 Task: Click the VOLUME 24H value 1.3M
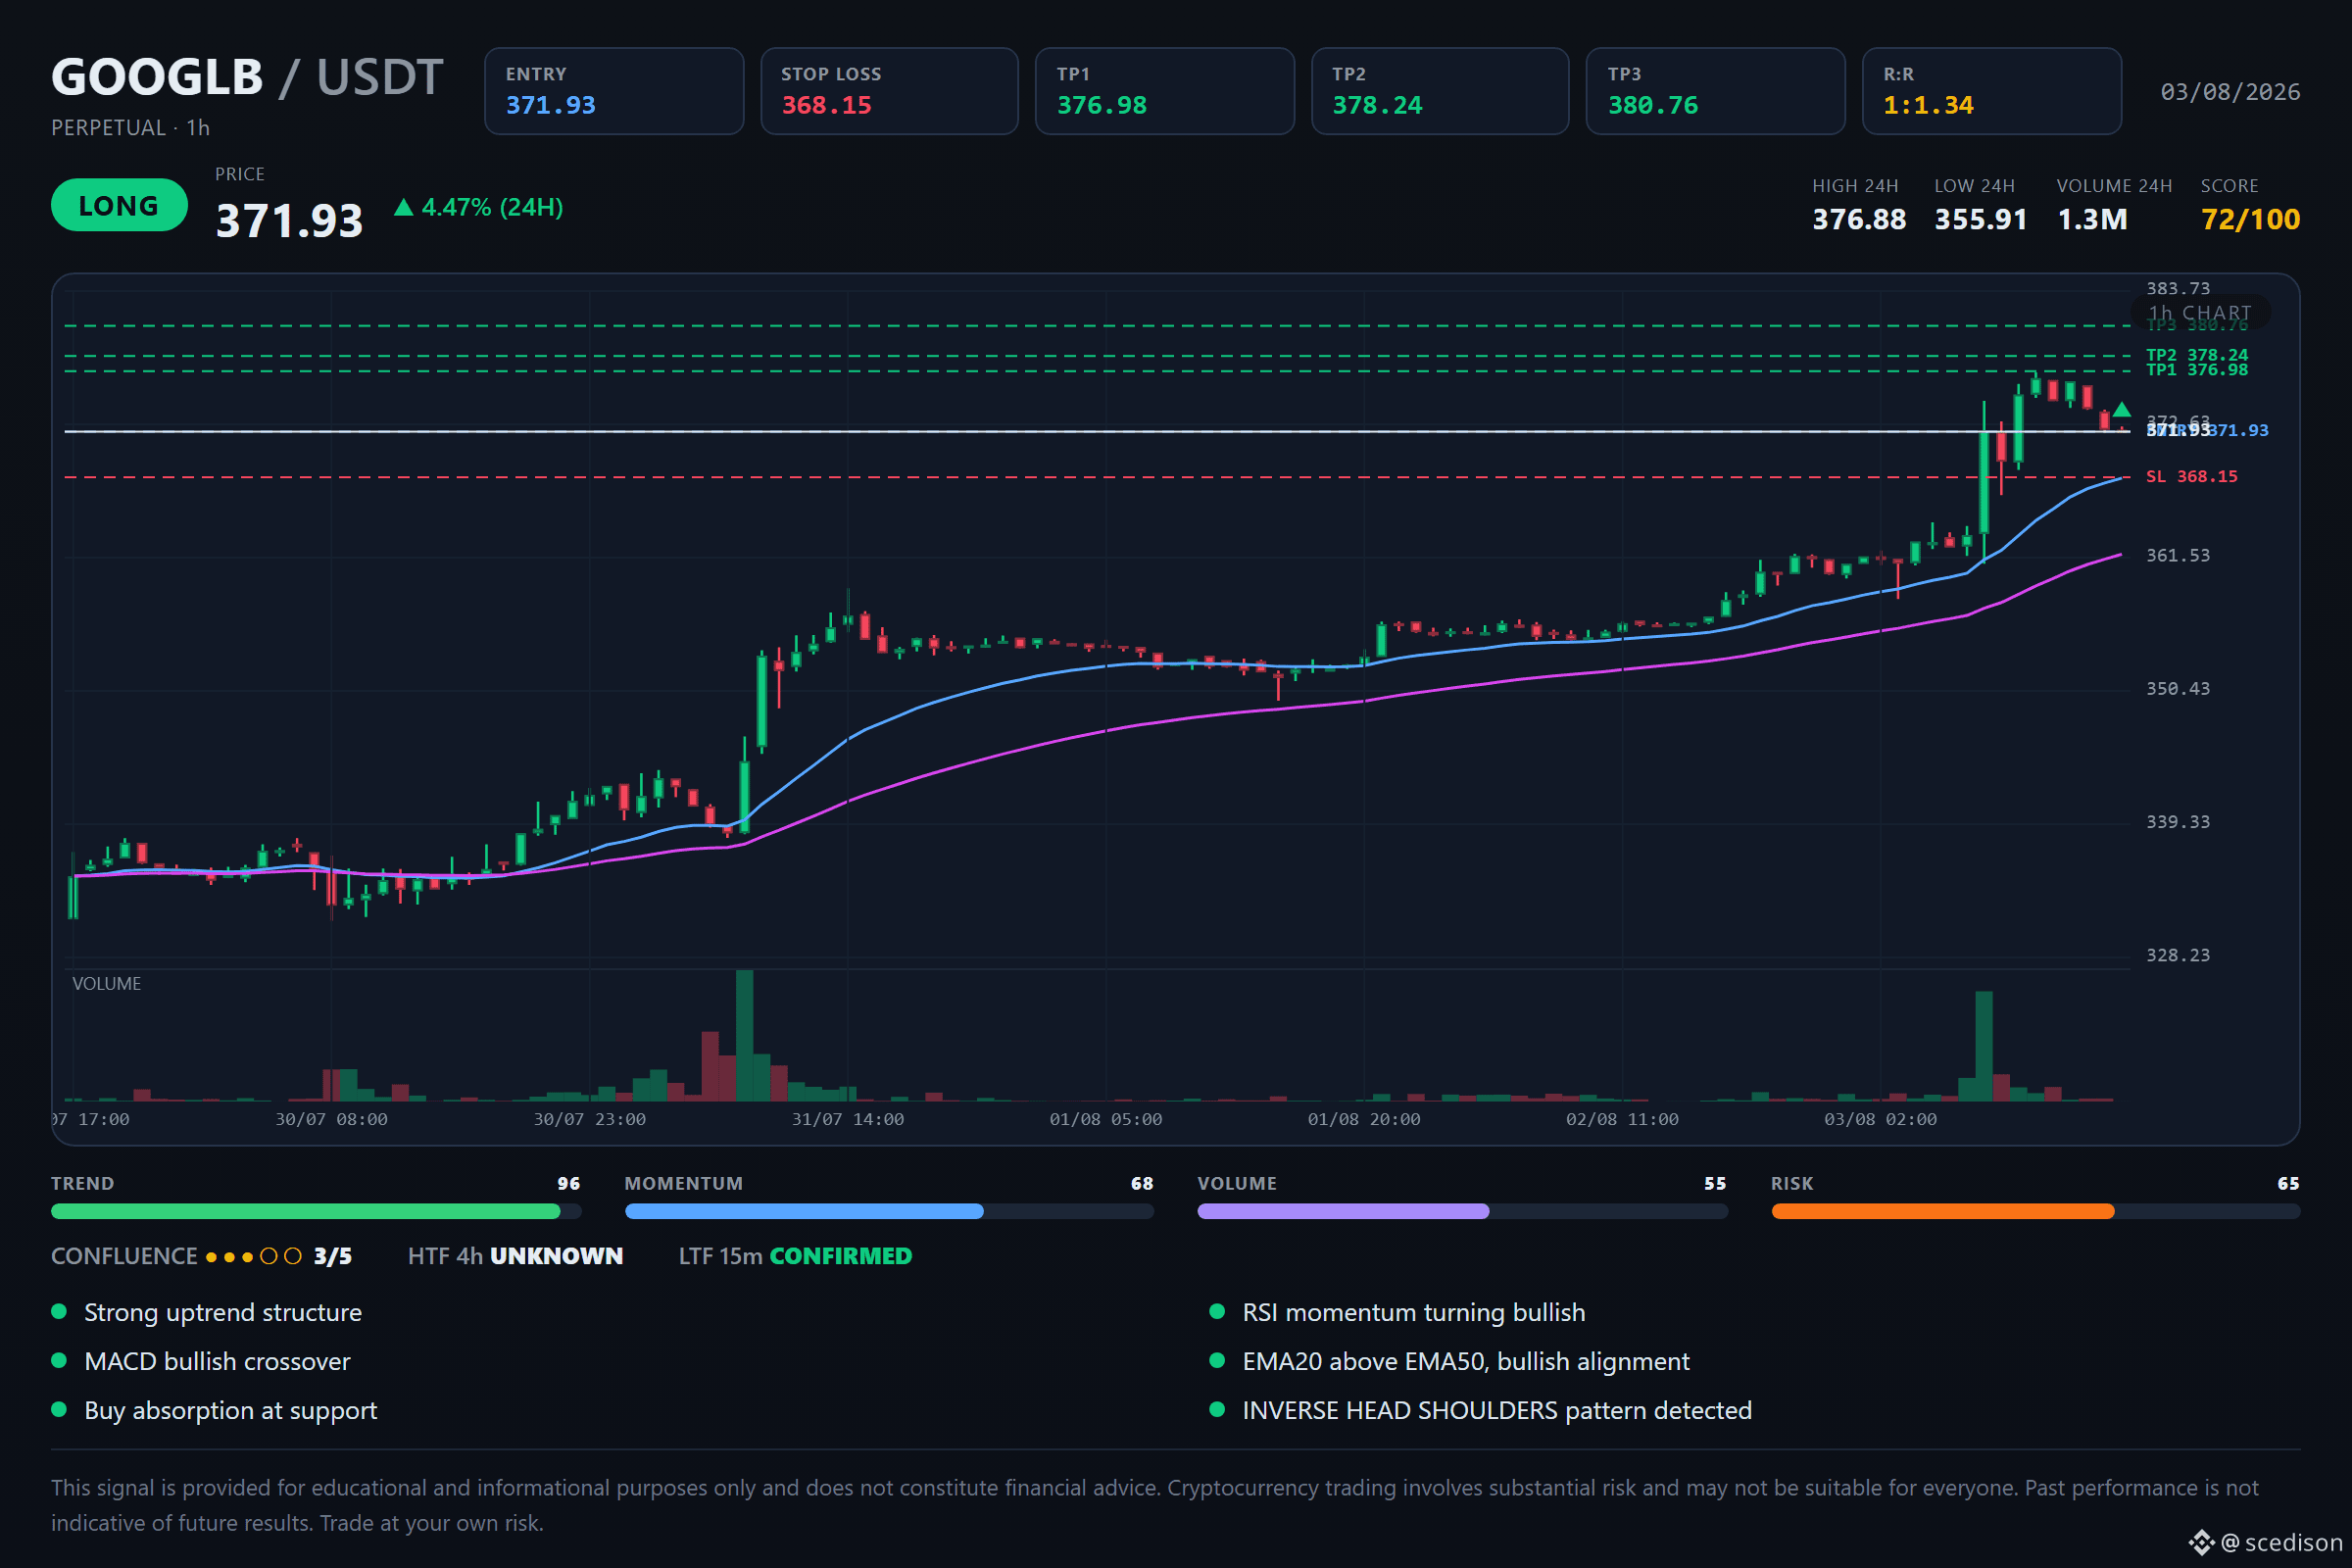click(x=2092, y=219)
